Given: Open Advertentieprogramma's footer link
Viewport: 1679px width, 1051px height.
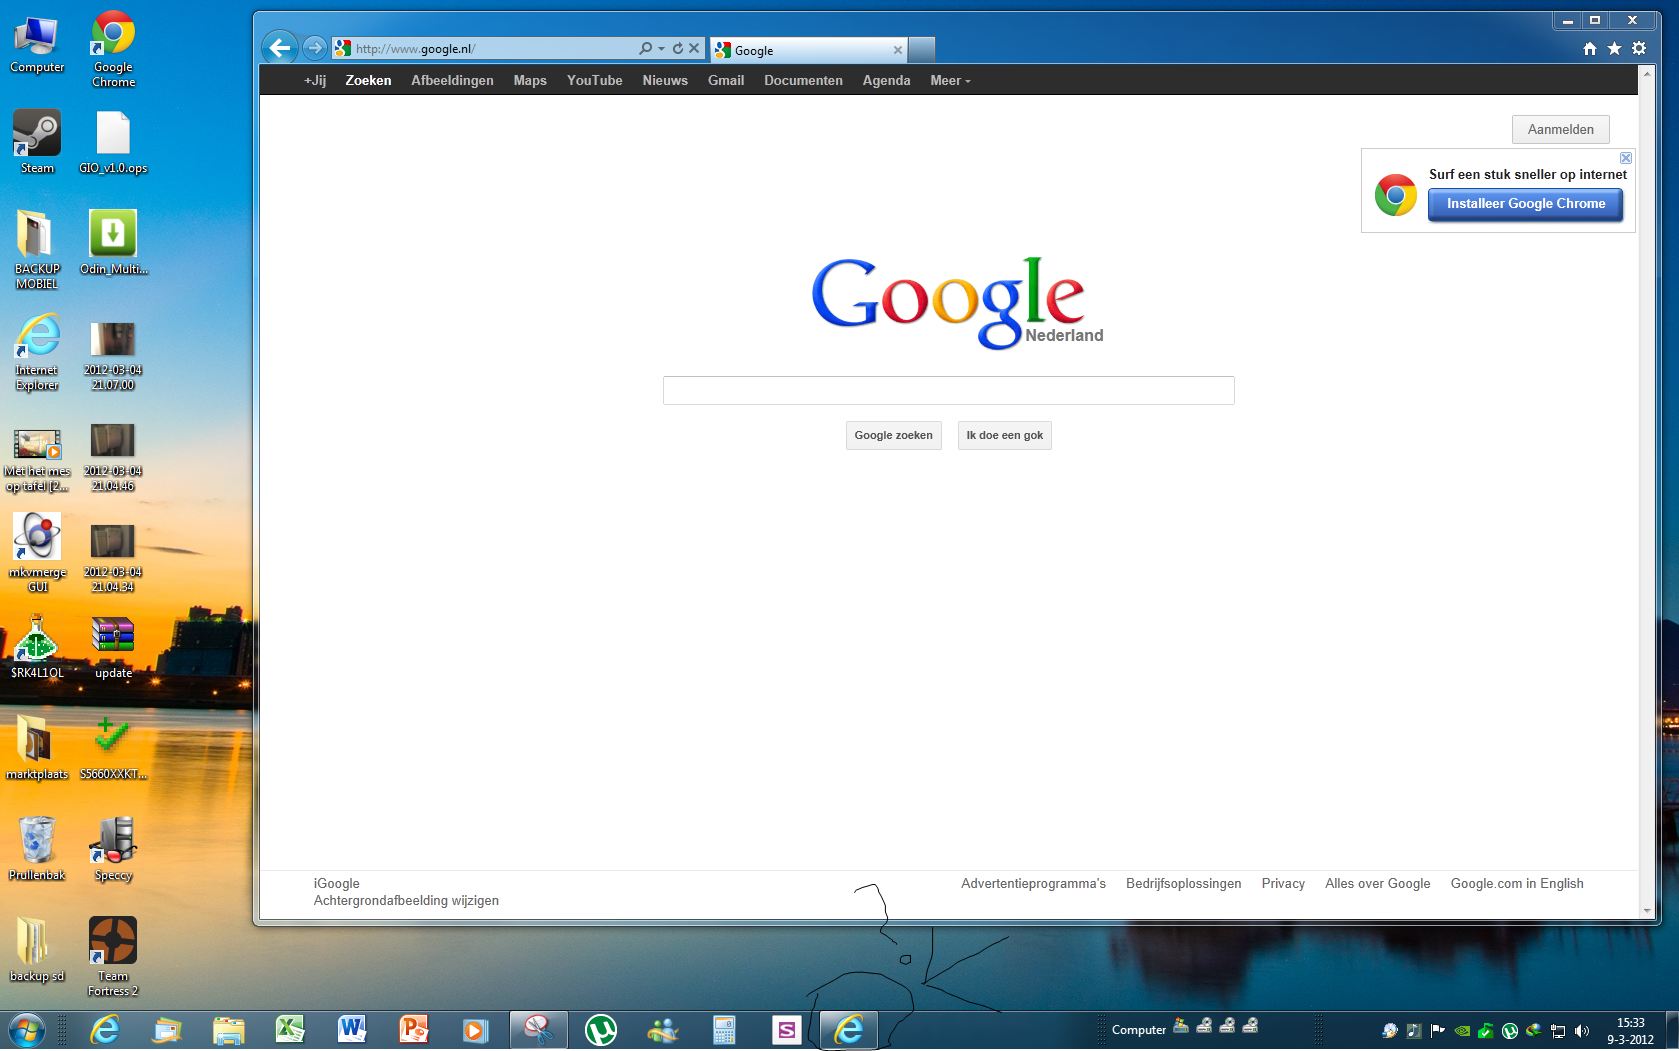Looking at the screenshot, I should [x=1033, y=883].
